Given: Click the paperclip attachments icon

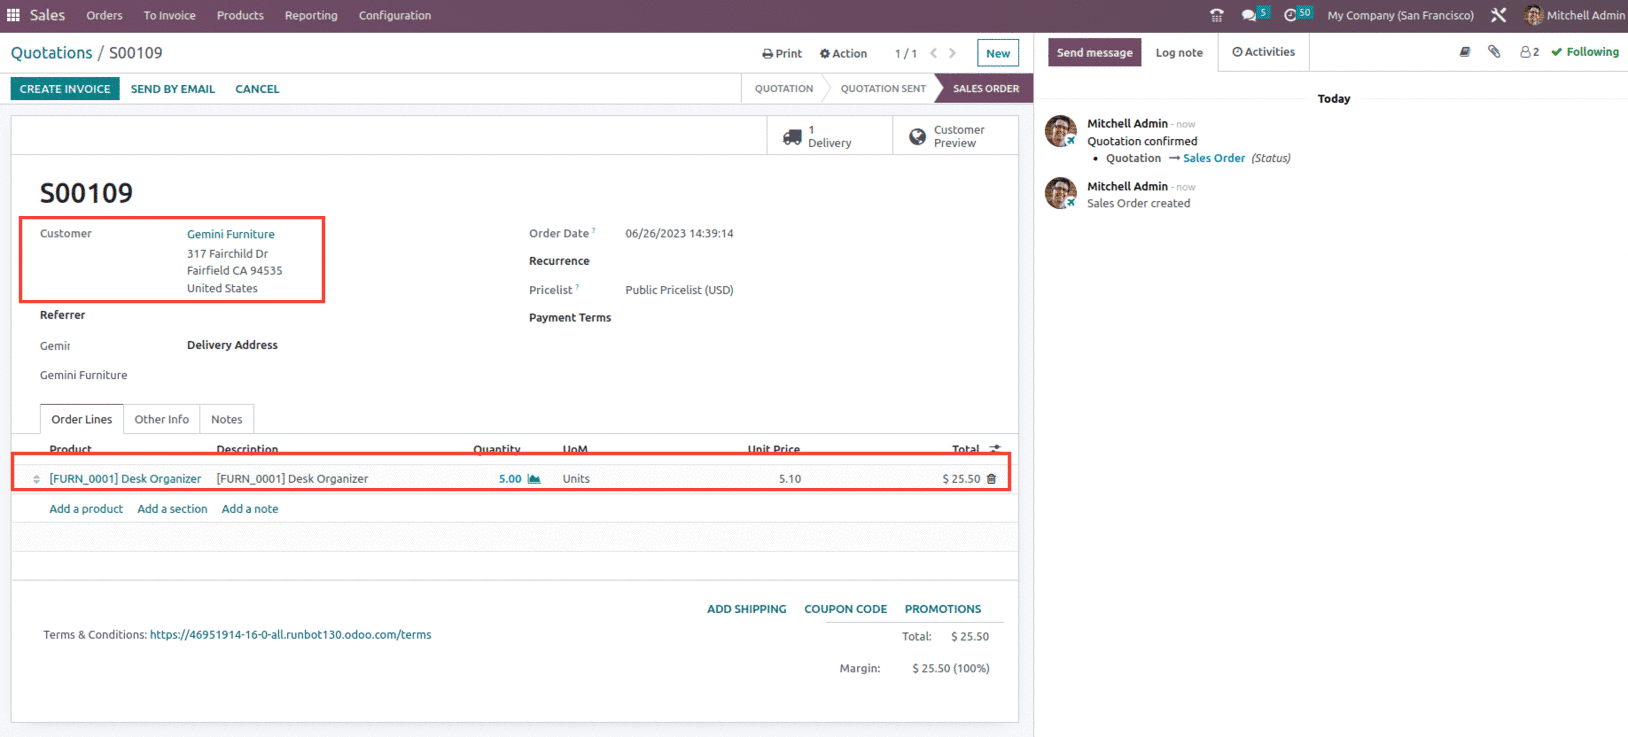Looking at the screenshot, I should point(1494,52).
